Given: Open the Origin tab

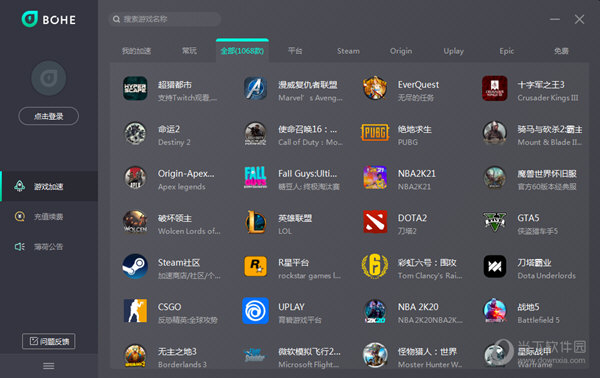Looking at the screenshot, I should (401, 51).
